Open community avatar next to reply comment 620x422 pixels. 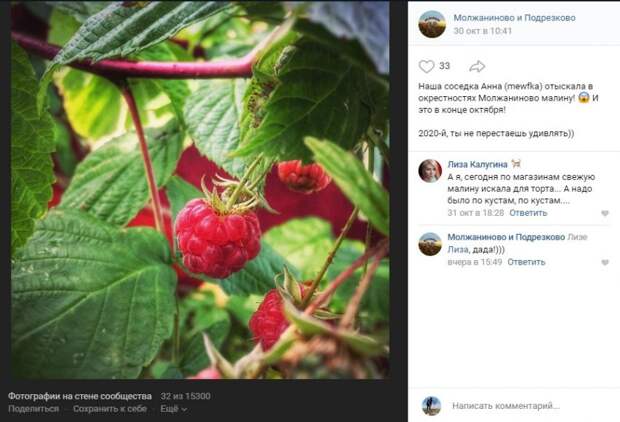click(430, 244)
